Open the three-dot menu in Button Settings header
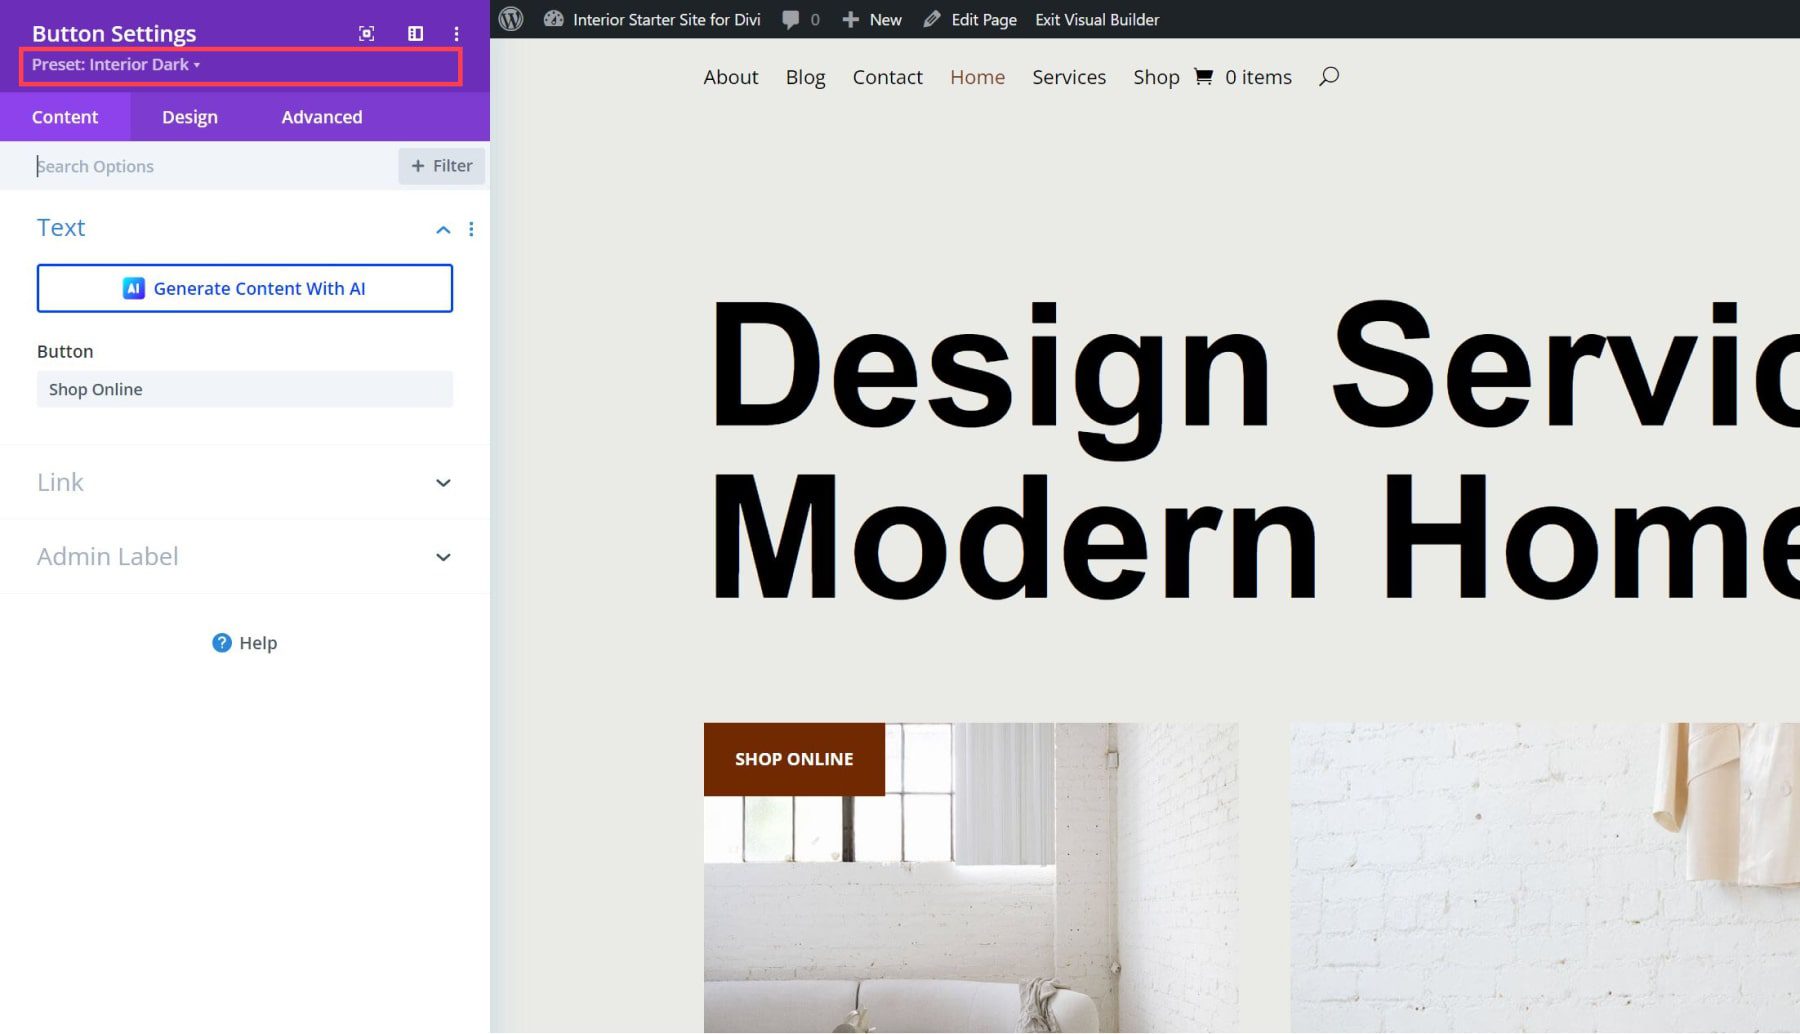 tap(457, 33)
